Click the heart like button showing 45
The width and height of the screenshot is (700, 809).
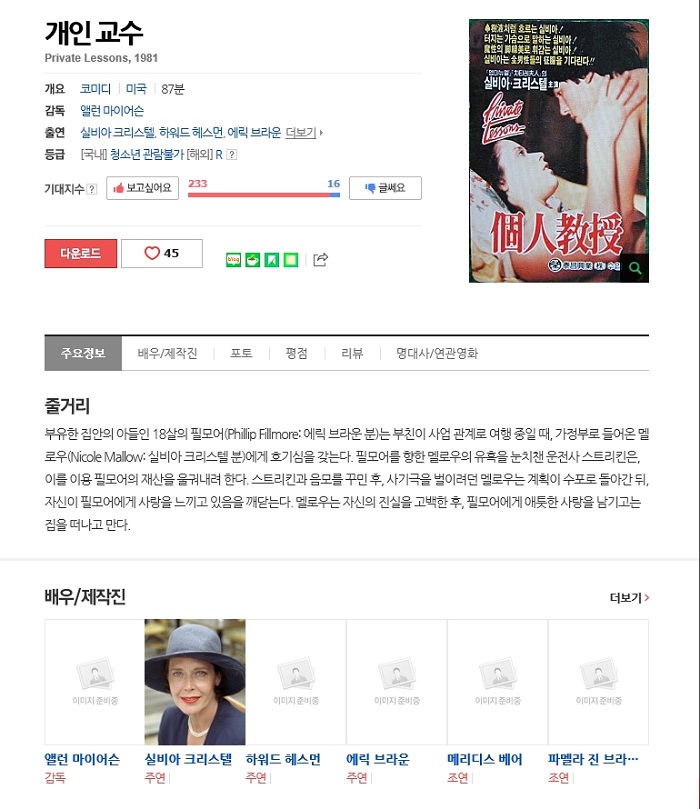pyautogui.click(x=162, y=253)
